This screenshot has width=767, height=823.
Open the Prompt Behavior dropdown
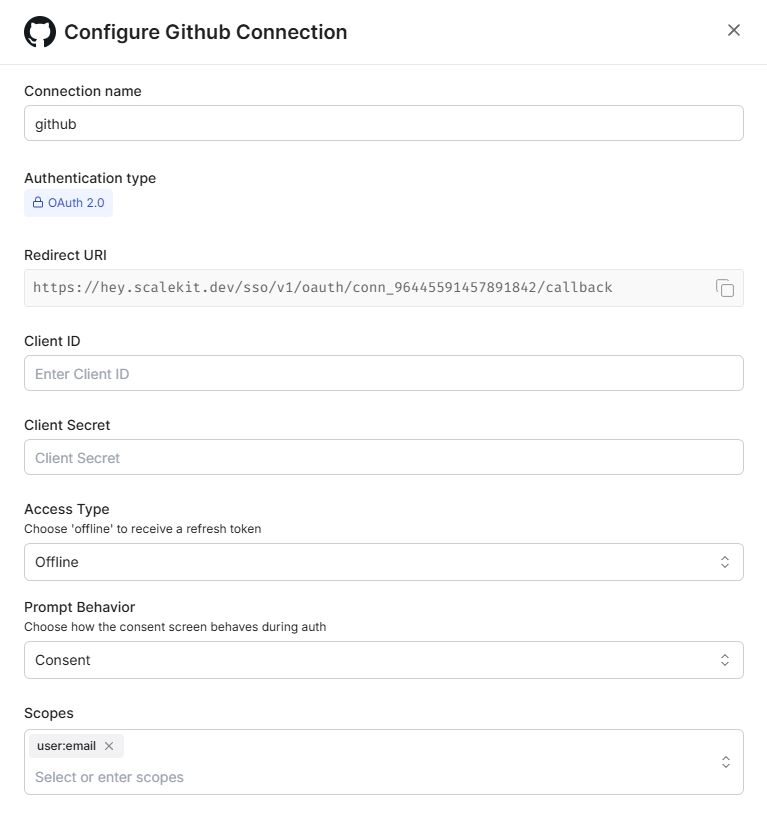pos(384,660)
